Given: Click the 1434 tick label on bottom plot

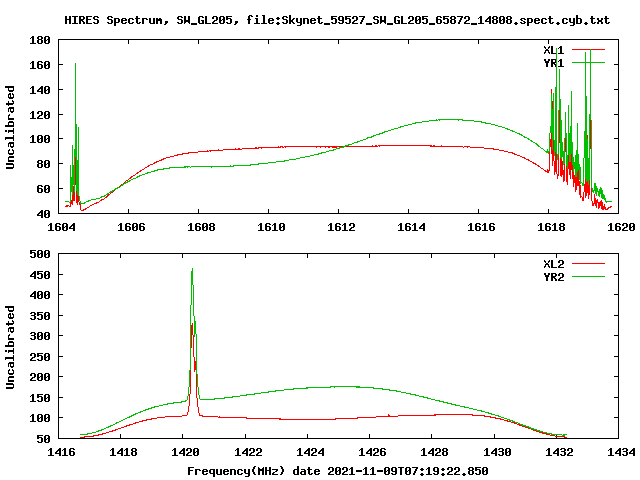Looking at the screenshot, I should tap(621, 452).
